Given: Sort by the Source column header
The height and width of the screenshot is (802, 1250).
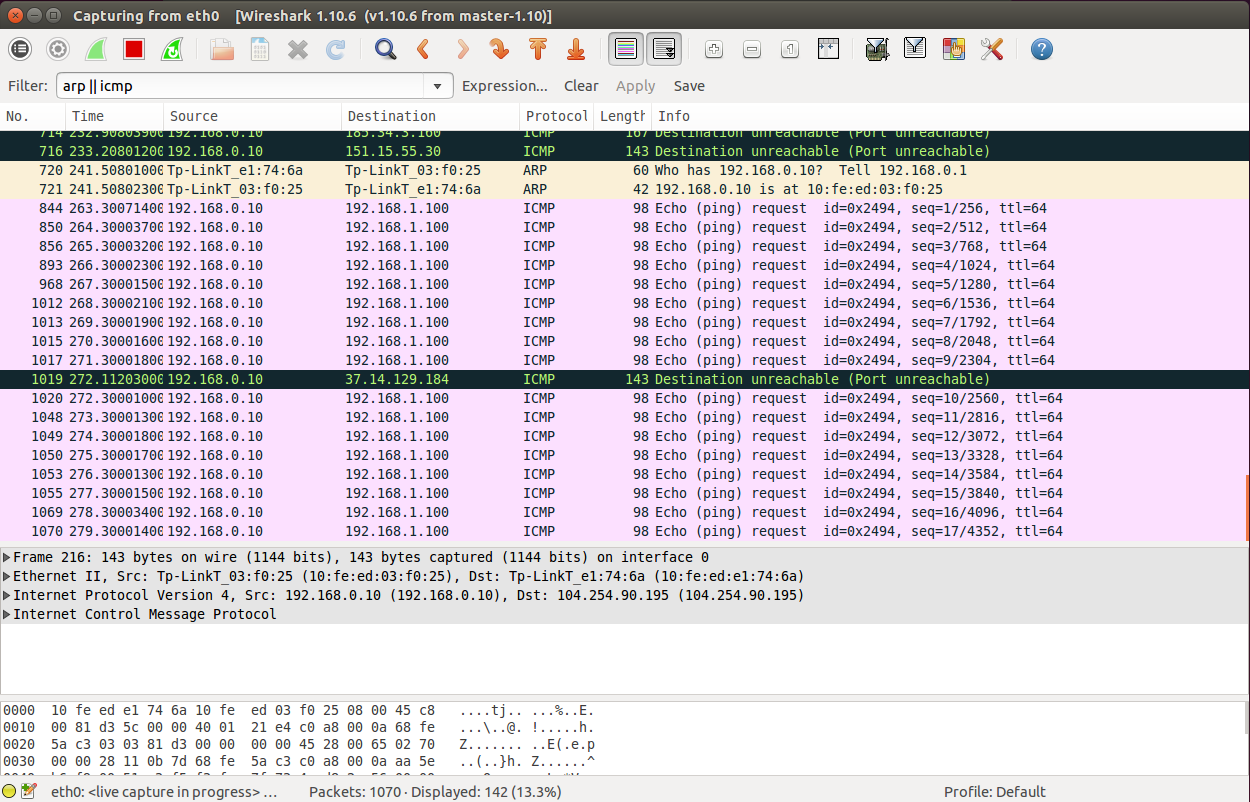Looking at the screenshot, I should [253, 116].
